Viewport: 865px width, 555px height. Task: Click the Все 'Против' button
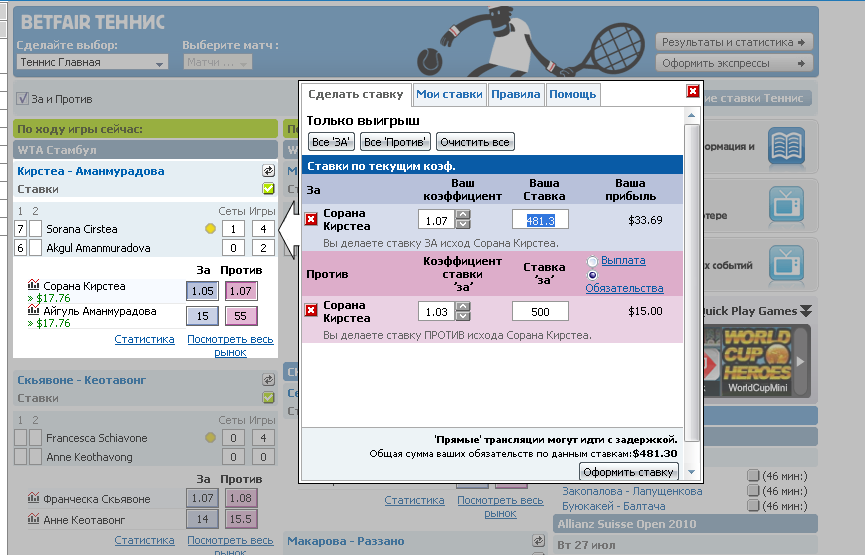coord(395,142)
